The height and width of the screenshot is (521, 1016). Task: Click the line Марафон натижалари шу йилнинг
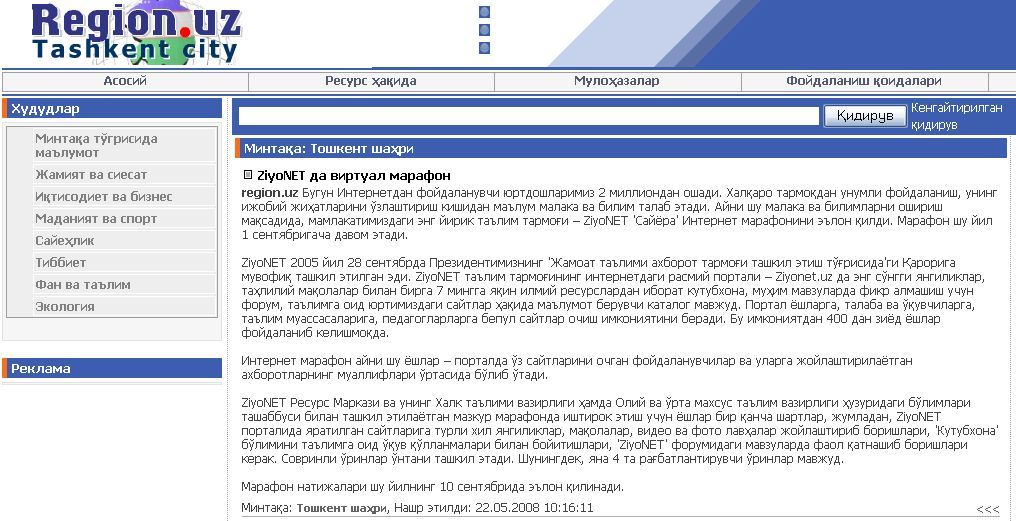[x=432, y=486]
